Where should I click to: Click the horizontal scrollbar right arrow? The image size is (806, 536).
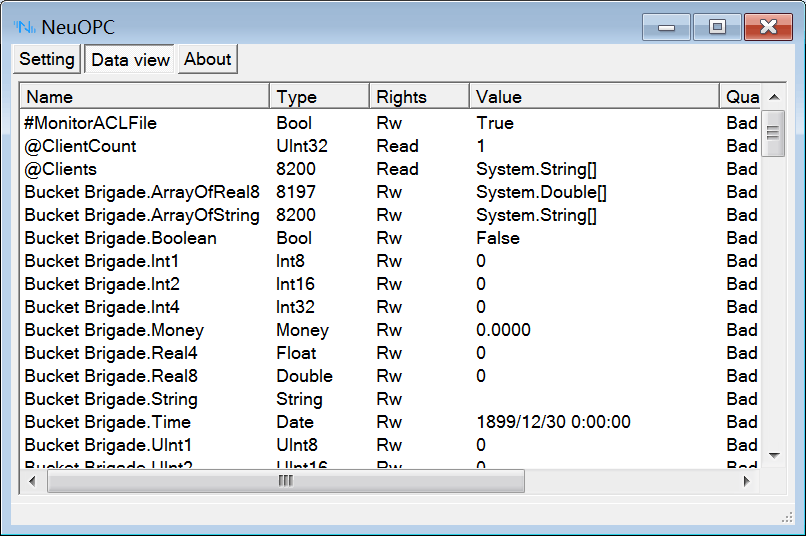746,481
